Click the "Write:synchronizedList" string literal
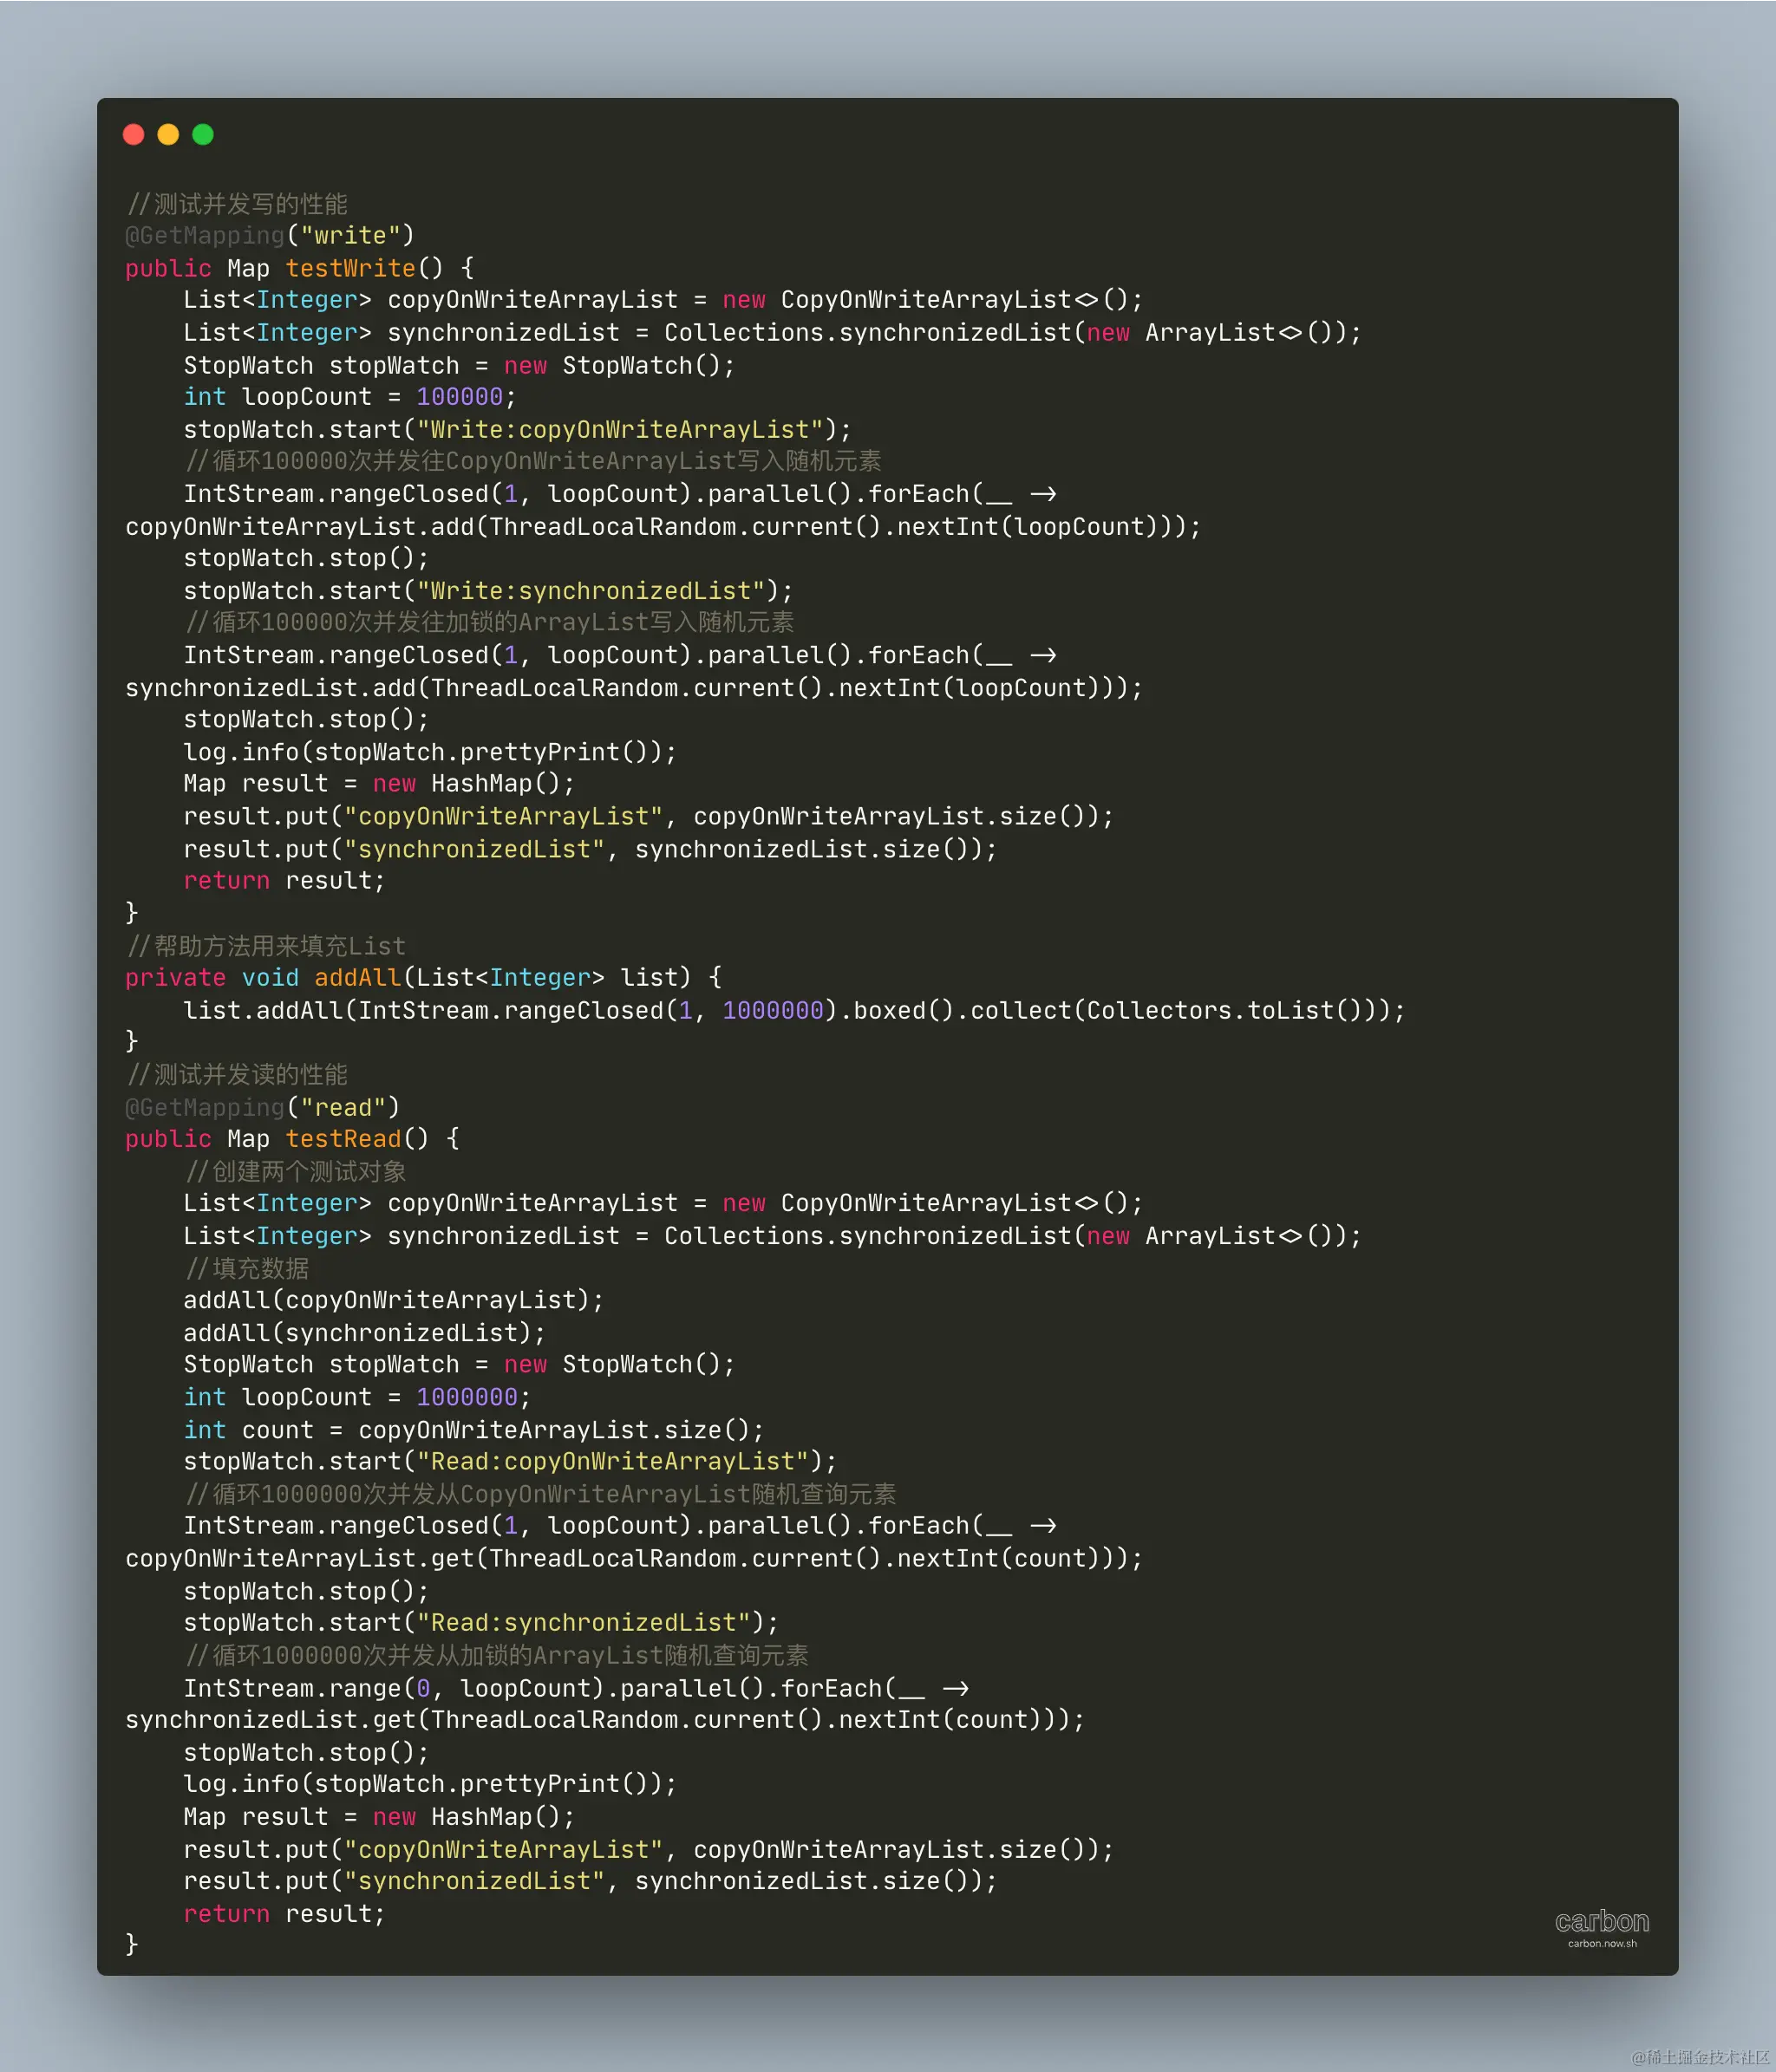This screenshot has height=2072, width=1776. pos(590,591)
